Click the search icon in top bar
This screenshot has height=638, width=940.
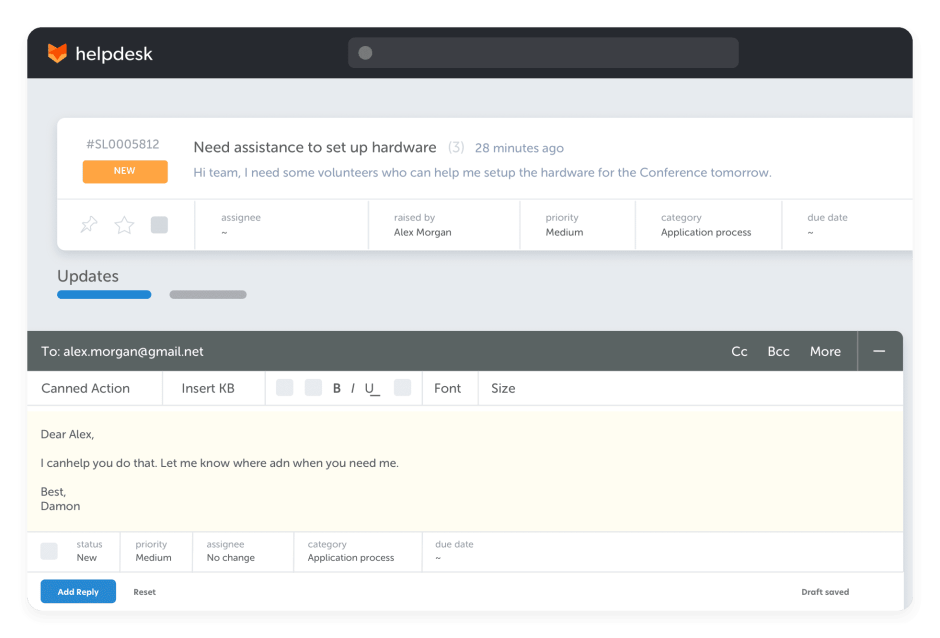(x=365, y=53)
